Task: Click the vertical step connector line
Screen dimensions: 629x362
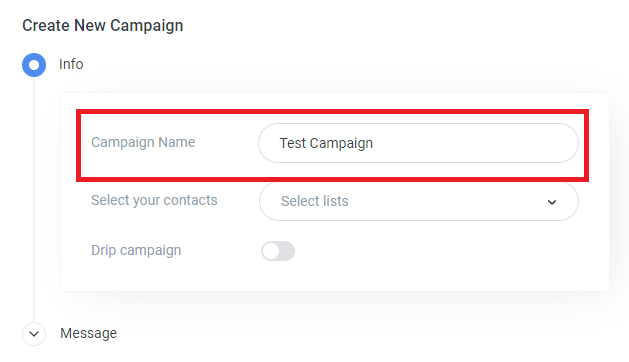Action: pyautogui.click(x=34, y=199)
